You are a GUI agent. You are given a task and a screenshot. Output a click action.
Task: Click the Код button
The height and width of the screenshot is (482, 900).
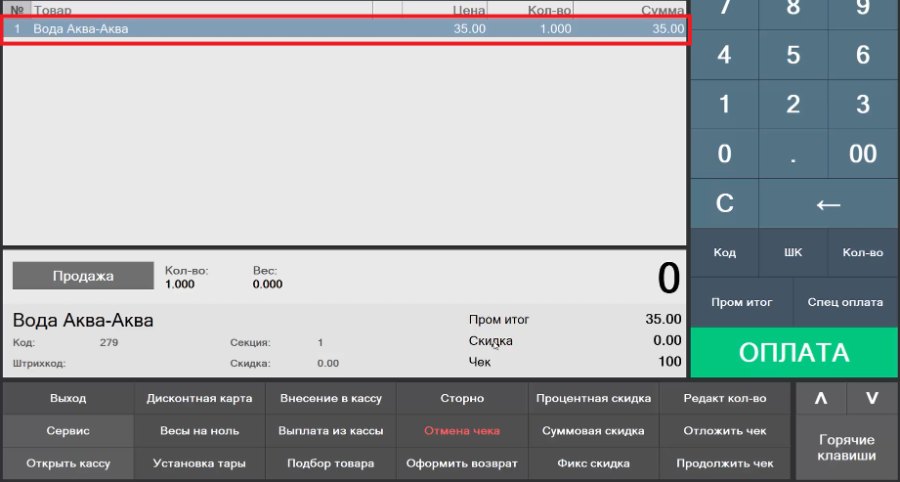pyautogui.click(x=724, y=252)
